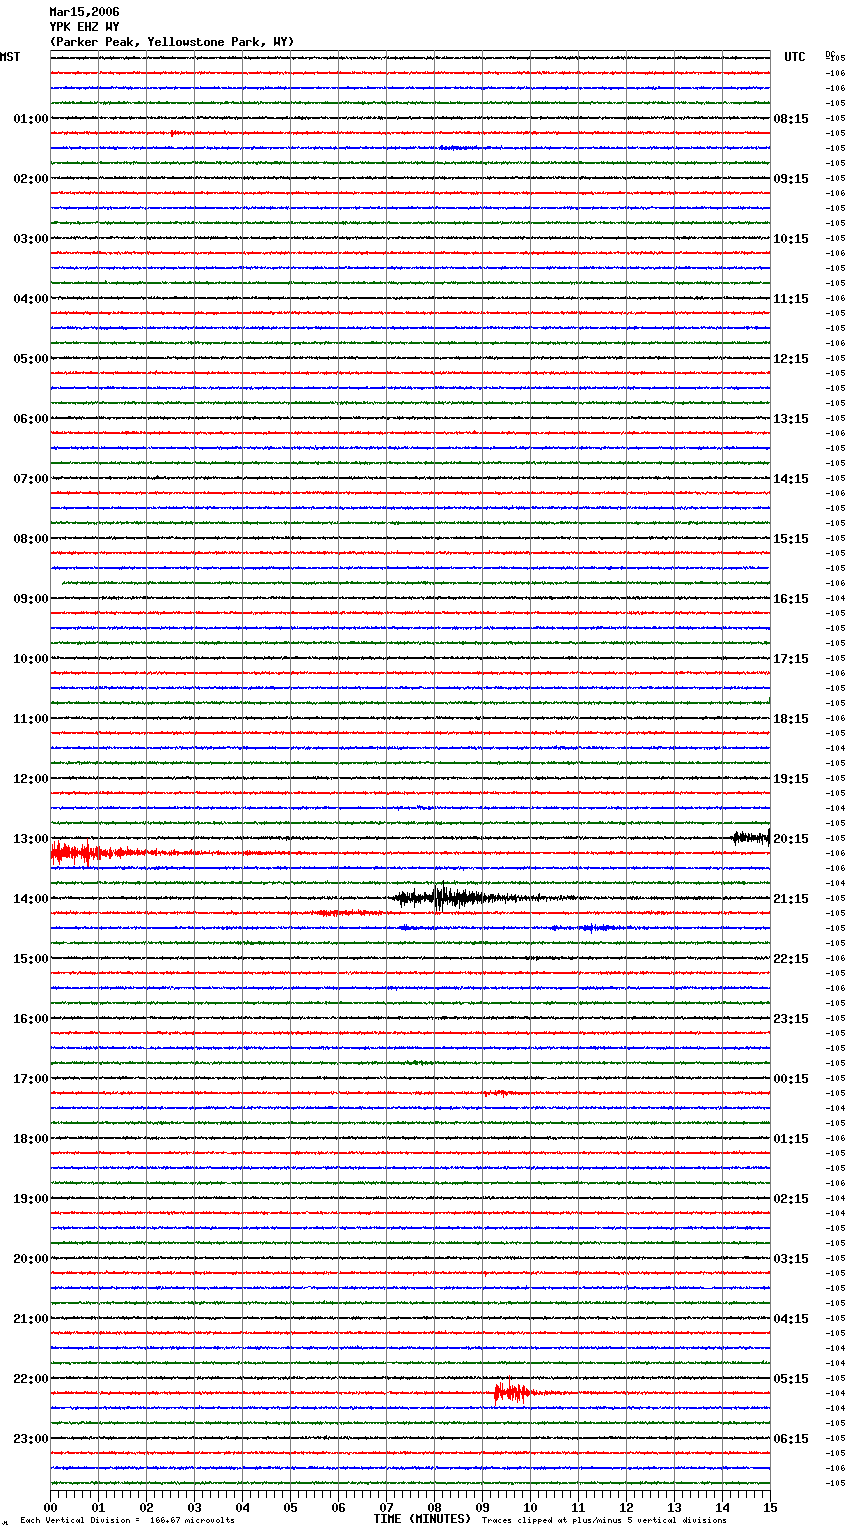Image resolution: width=850 pixels, height=1534 pixels.
Task: Click the 06:15 UTC time label
Action: coord(791,1439)
